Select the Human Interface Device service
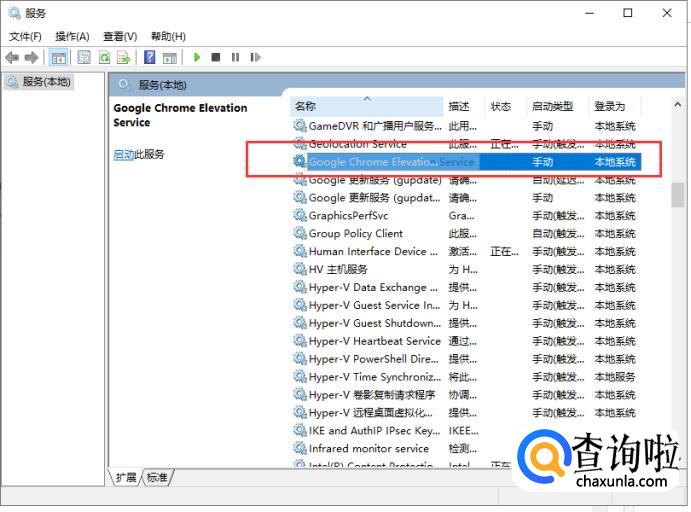Screen dimensions: 691x512 pyautogui.click(x=466, y=252)
